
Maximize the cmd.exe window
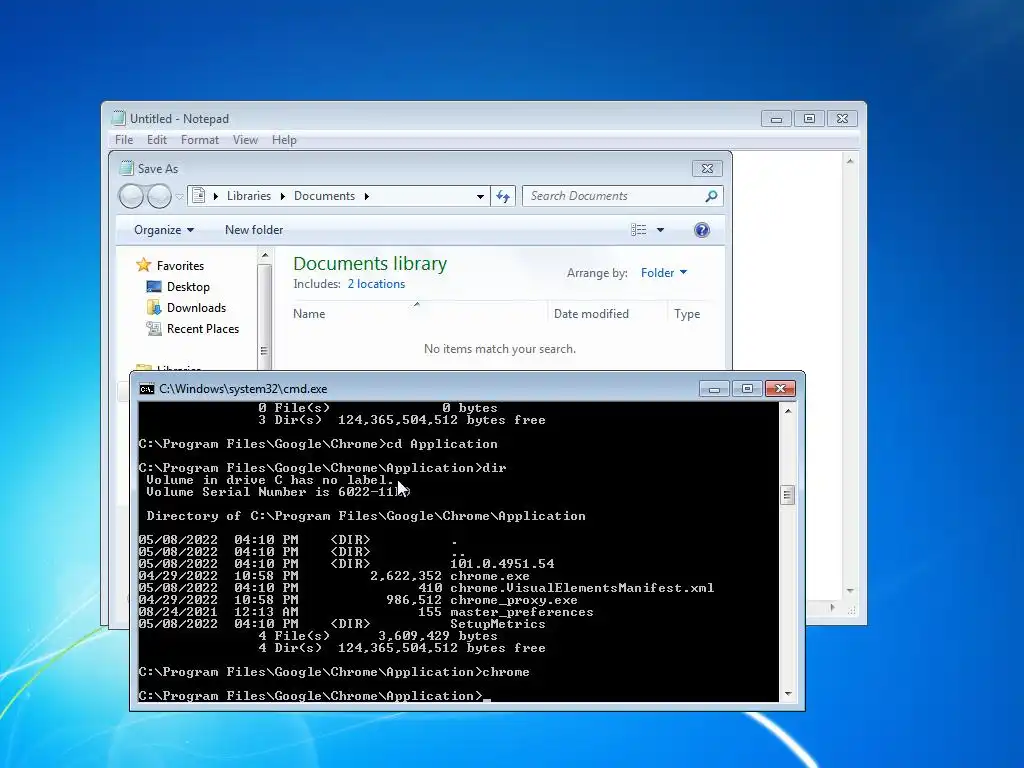tap(747, 389)
